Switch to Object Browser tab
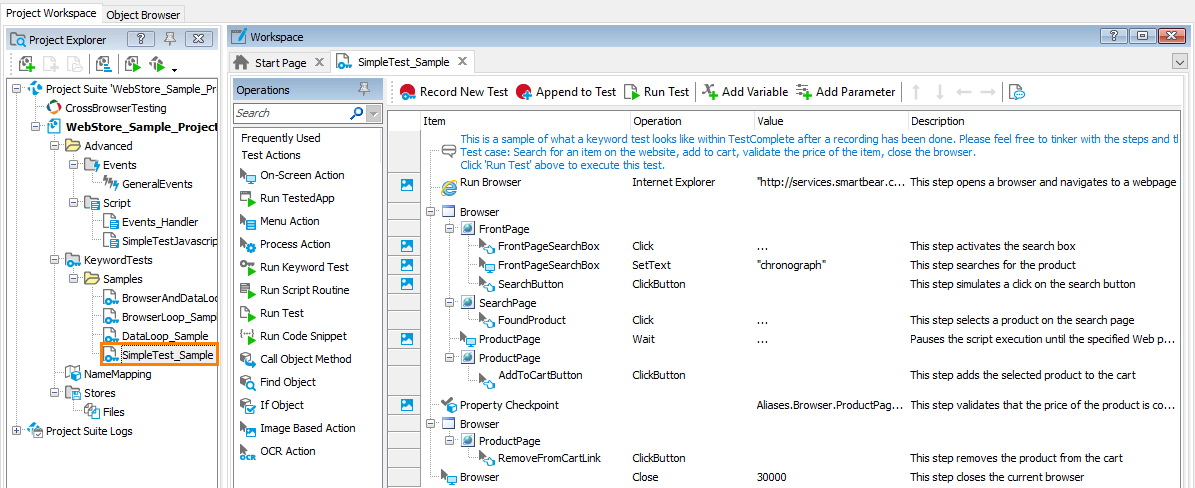The width and height of the screenshot is (1195, 488). pyautogui.click(x=143, y=14)
